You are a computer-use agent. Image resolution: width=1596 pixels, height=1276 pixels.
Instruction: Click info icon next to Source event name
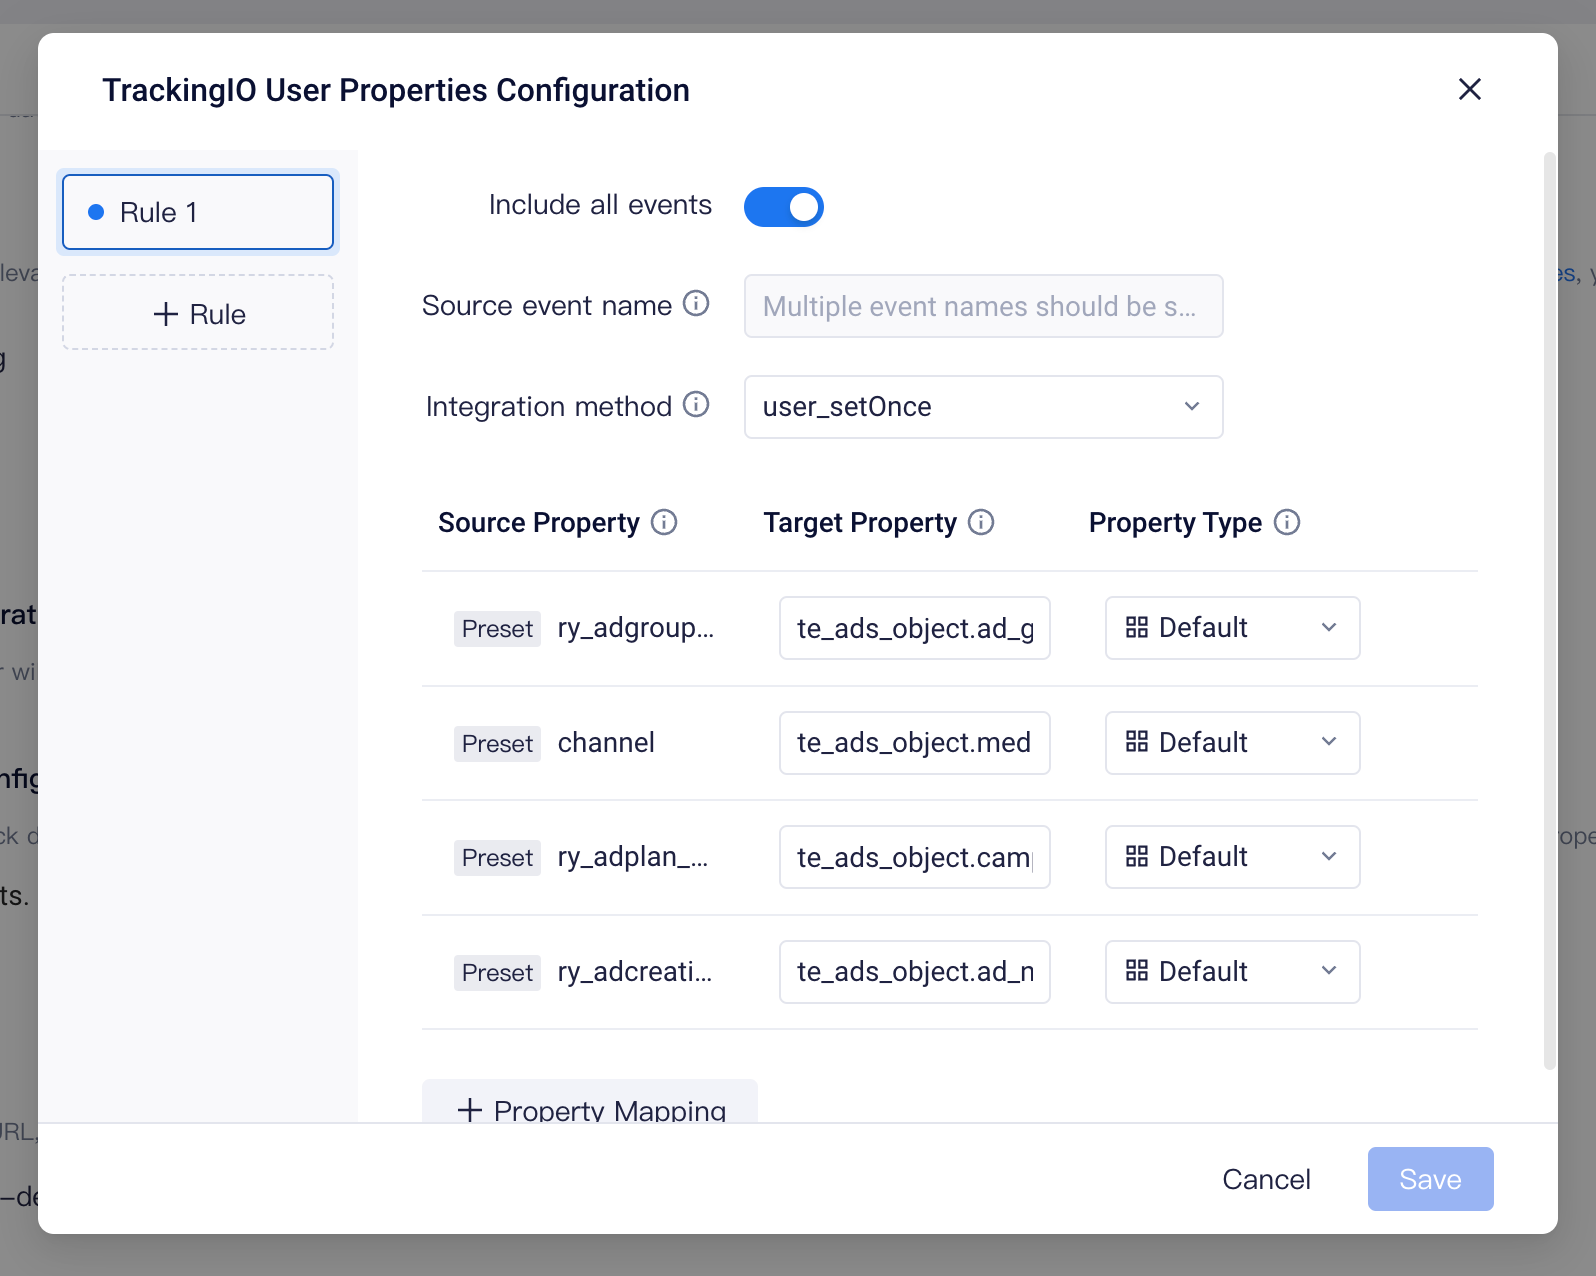coord(696,303)
